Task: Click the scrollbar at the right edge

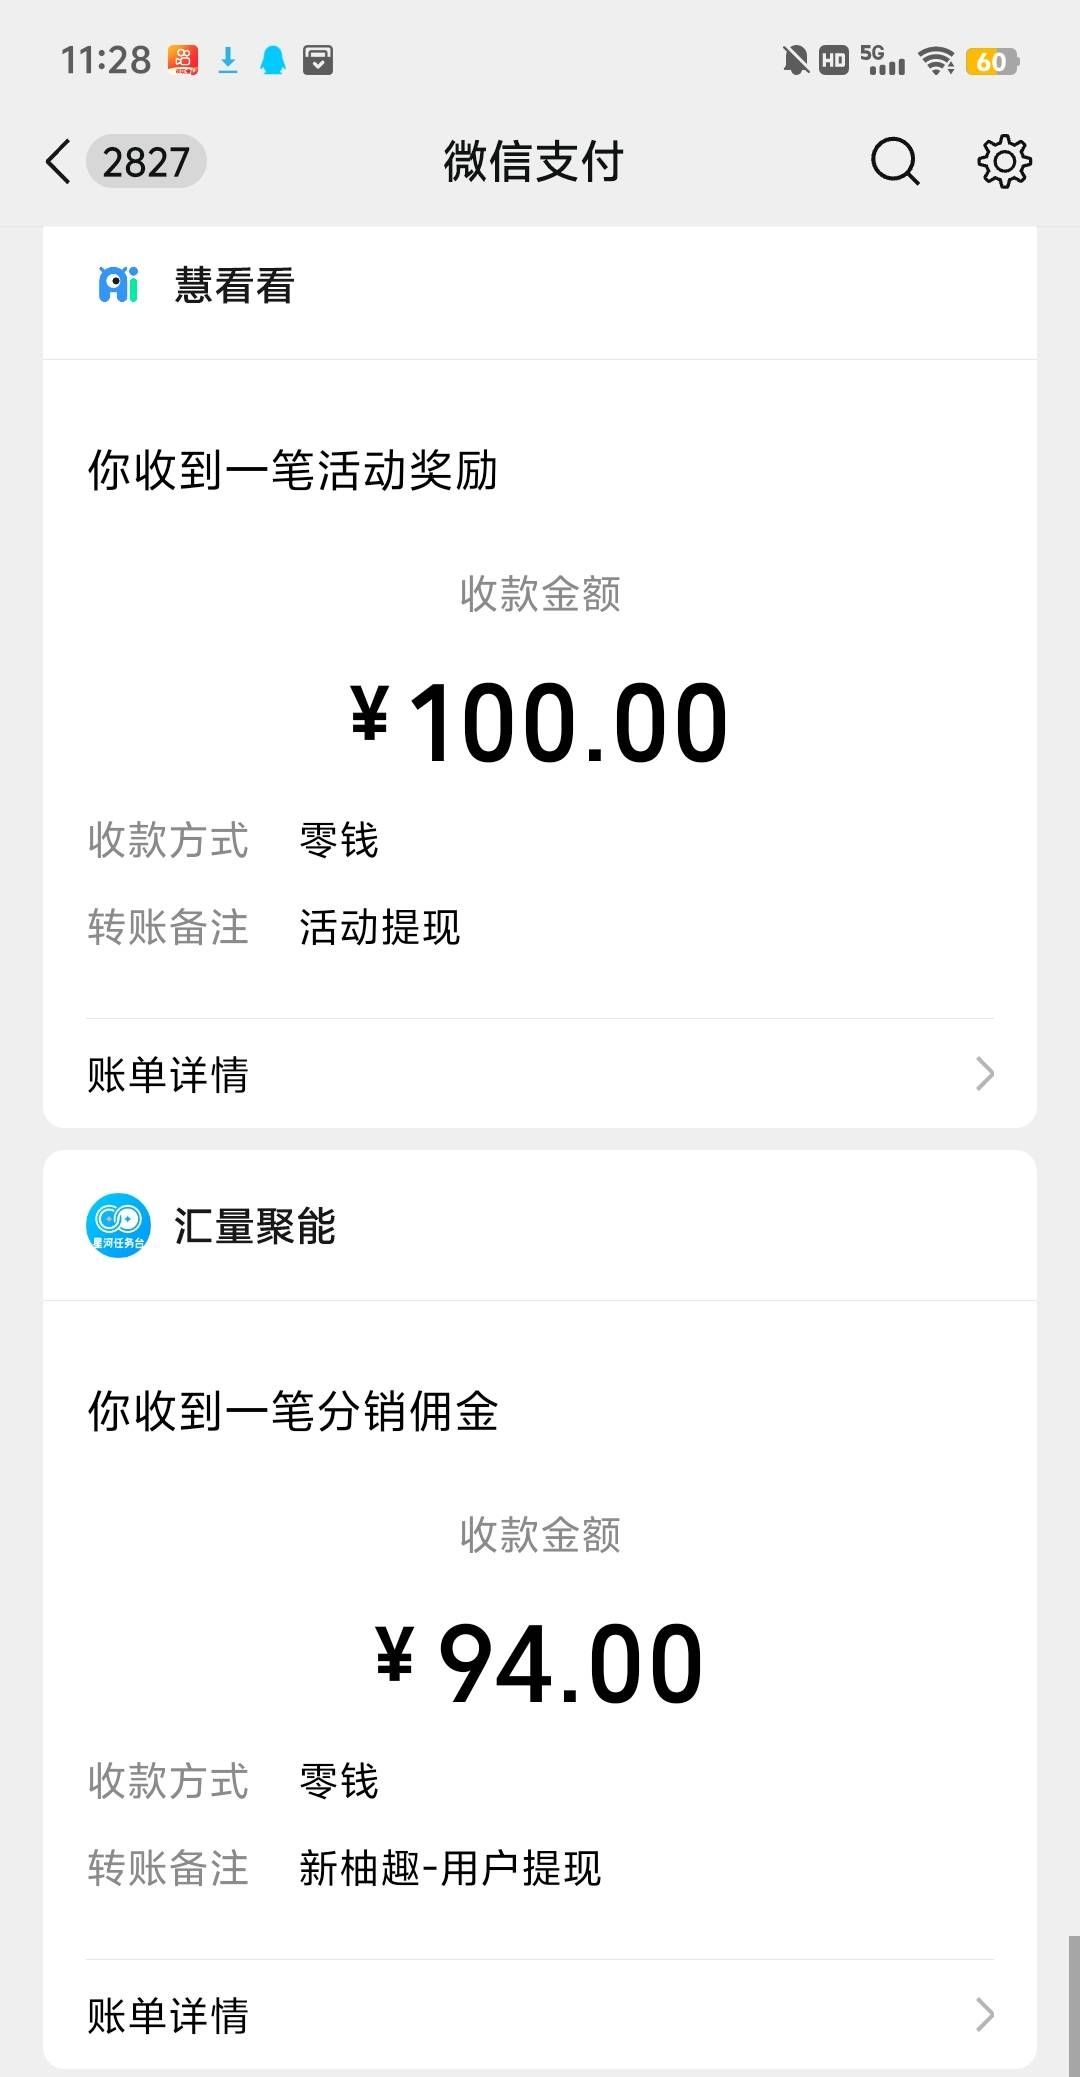Action: coord(1073,2005)
